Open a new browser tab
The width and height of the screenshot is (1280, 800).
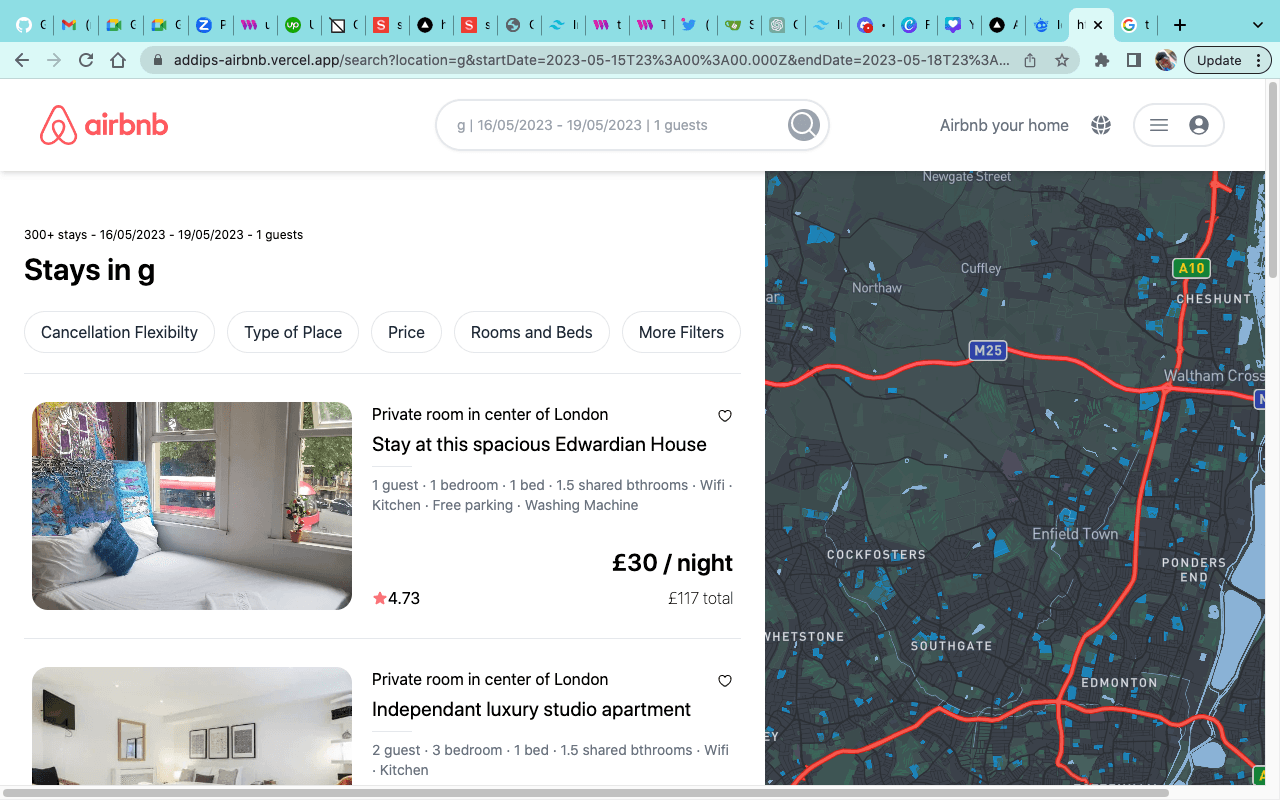click(x=1180, y=25)
